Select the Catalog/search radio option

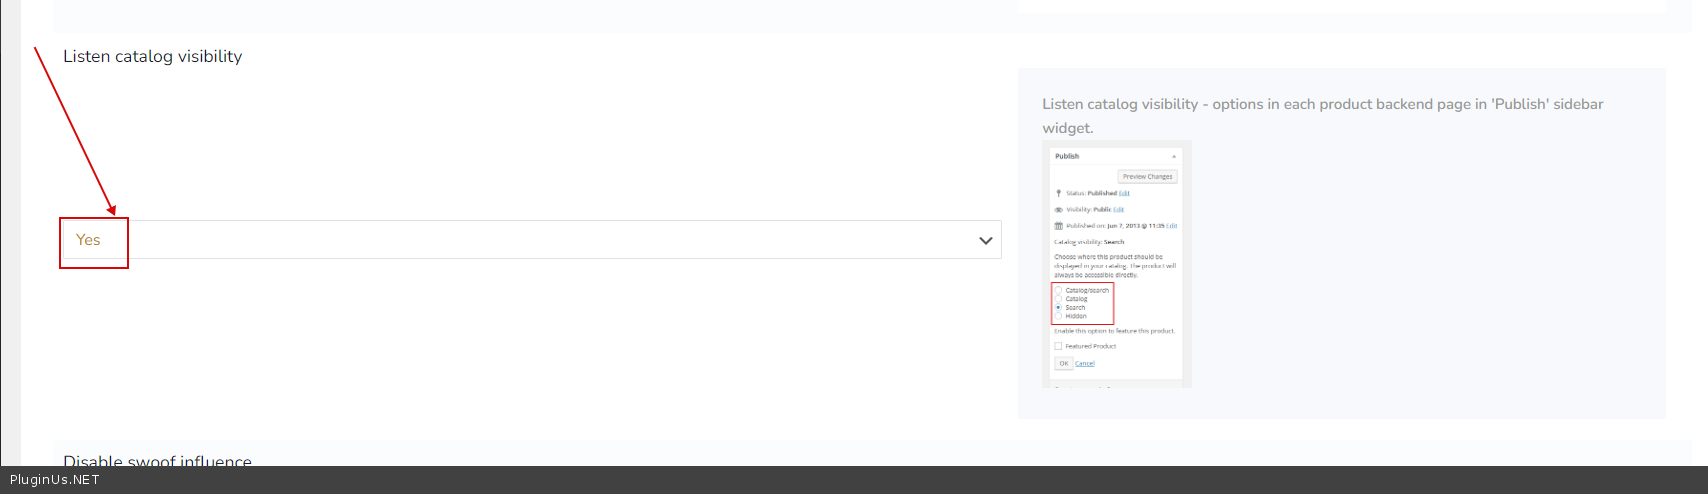click(x=1058, y=291)
